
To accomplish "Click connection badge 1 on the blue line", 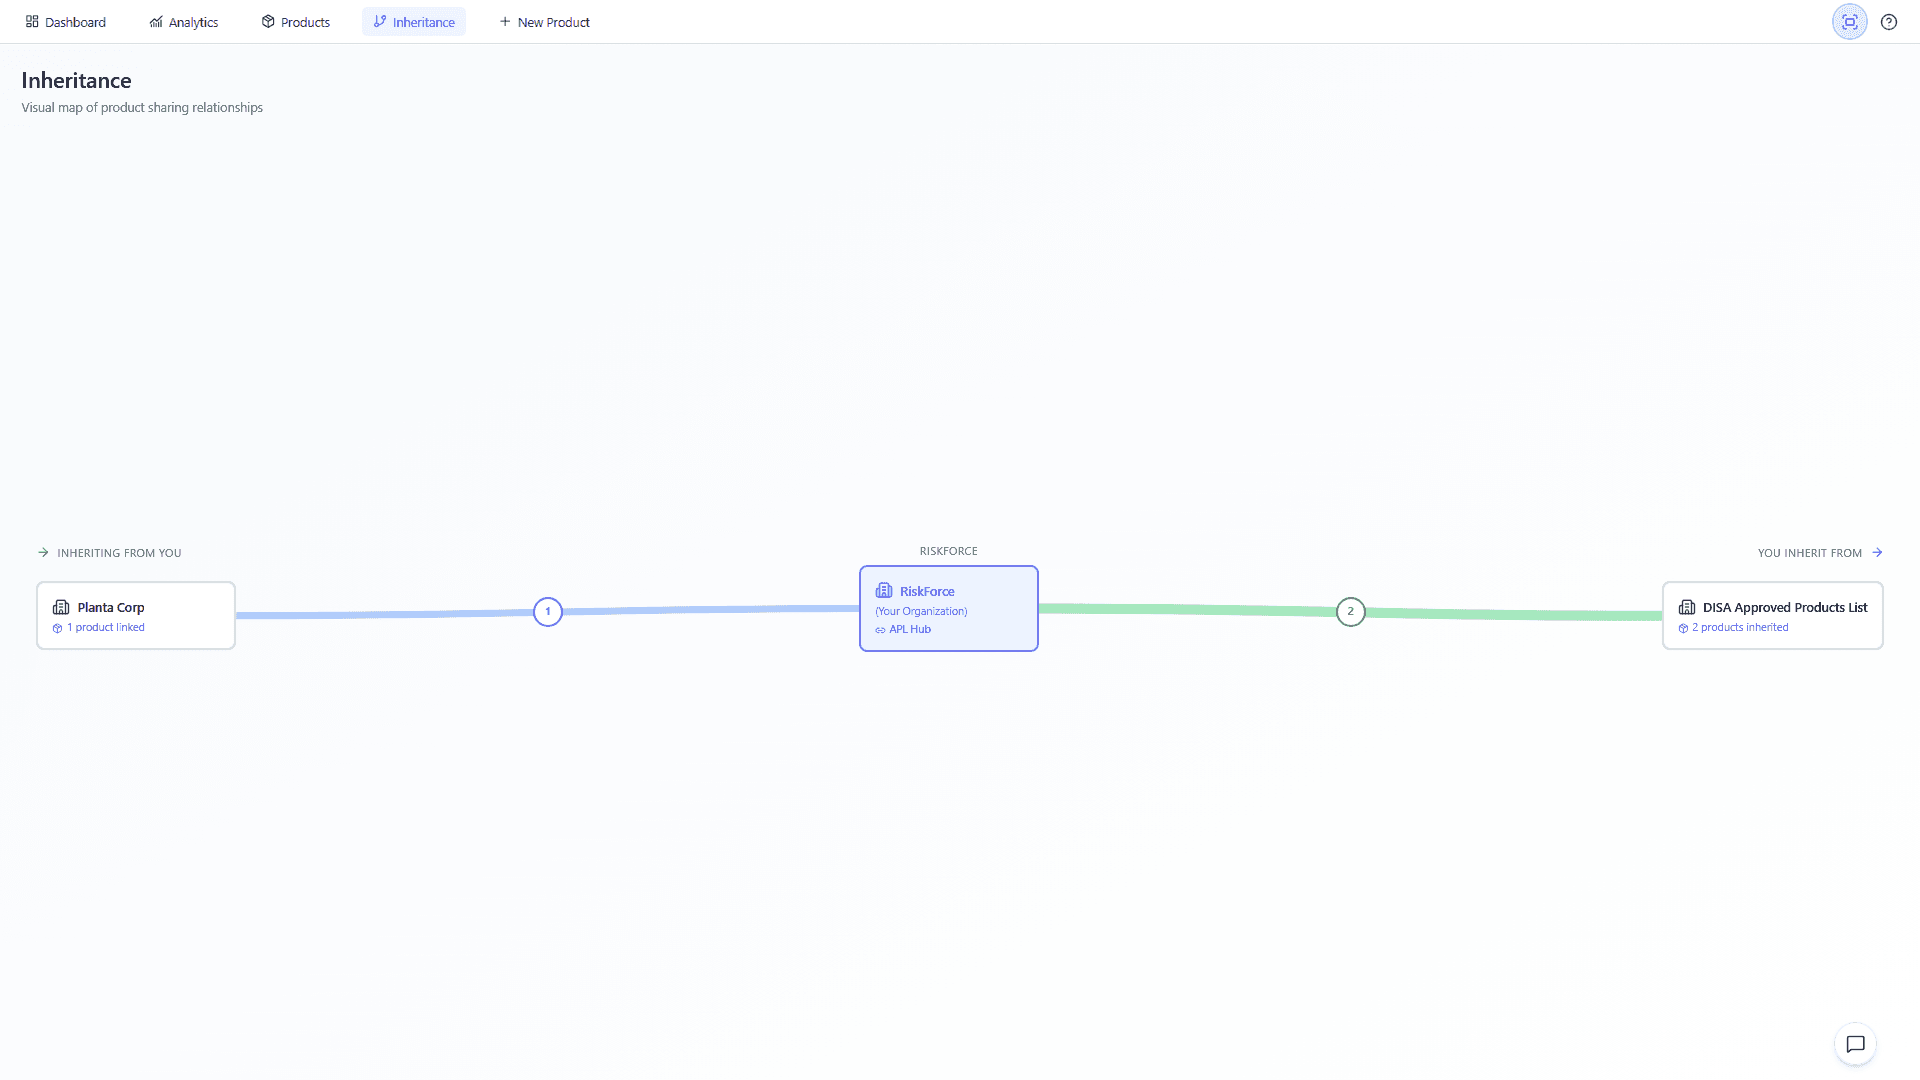I will click(548, 611).
